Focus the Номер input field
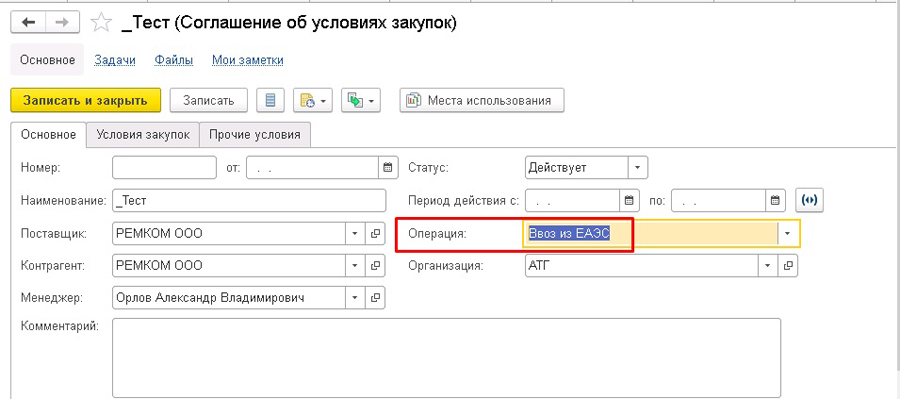The image size is (900, 399). pos(165,168)
